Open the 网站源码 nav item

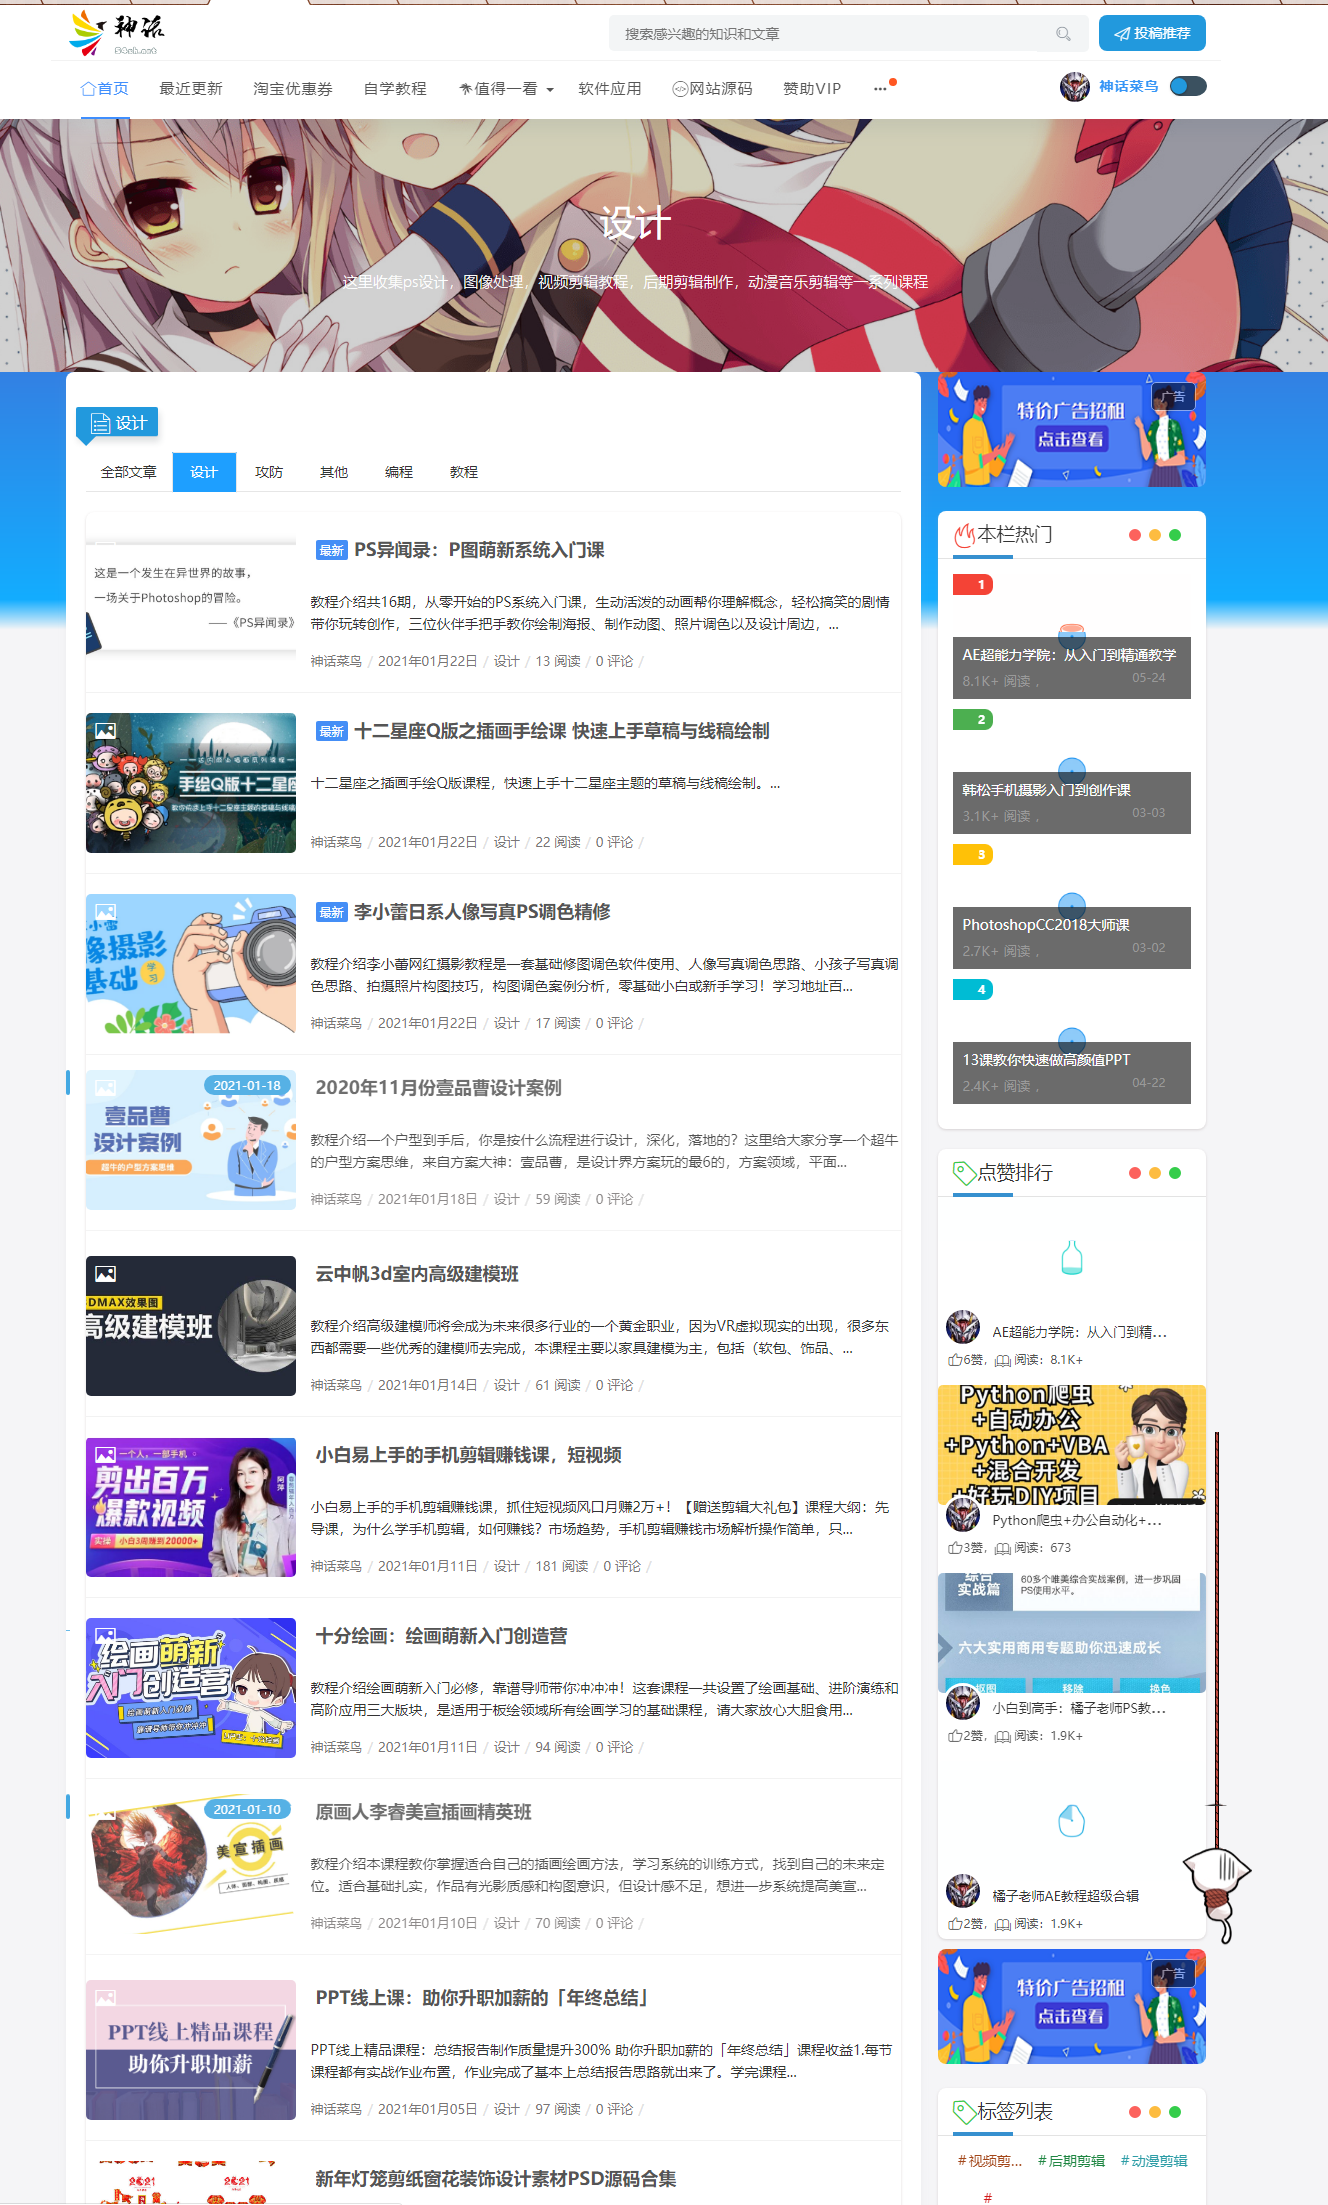(712, 89)
